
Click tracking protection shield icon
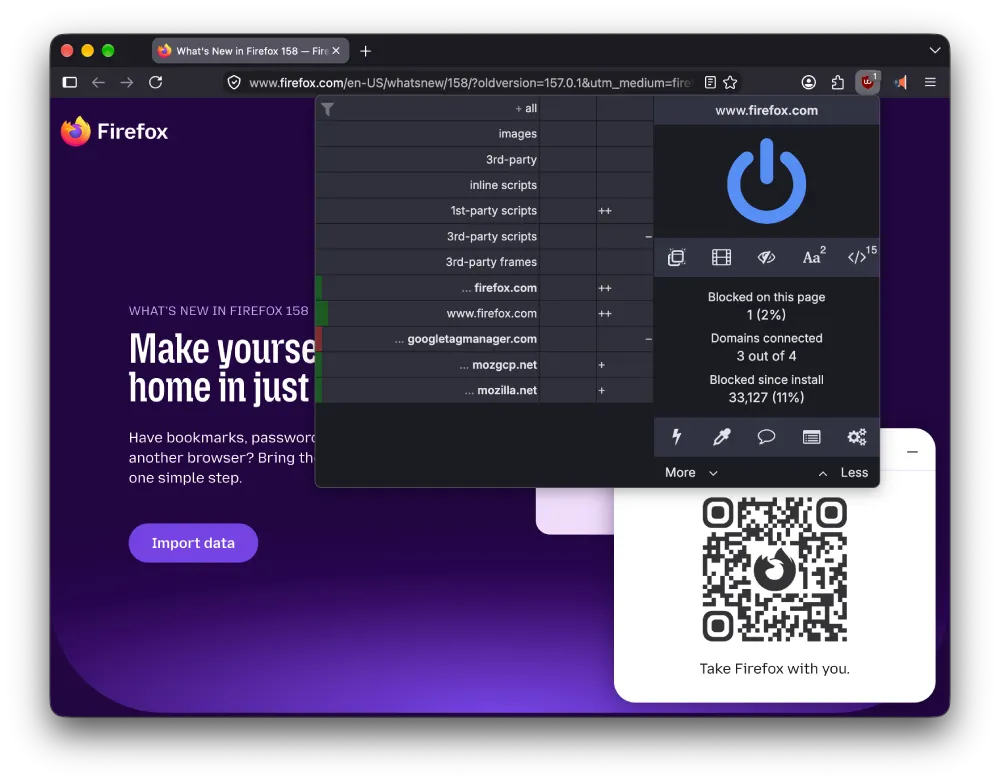pos(234,82)
